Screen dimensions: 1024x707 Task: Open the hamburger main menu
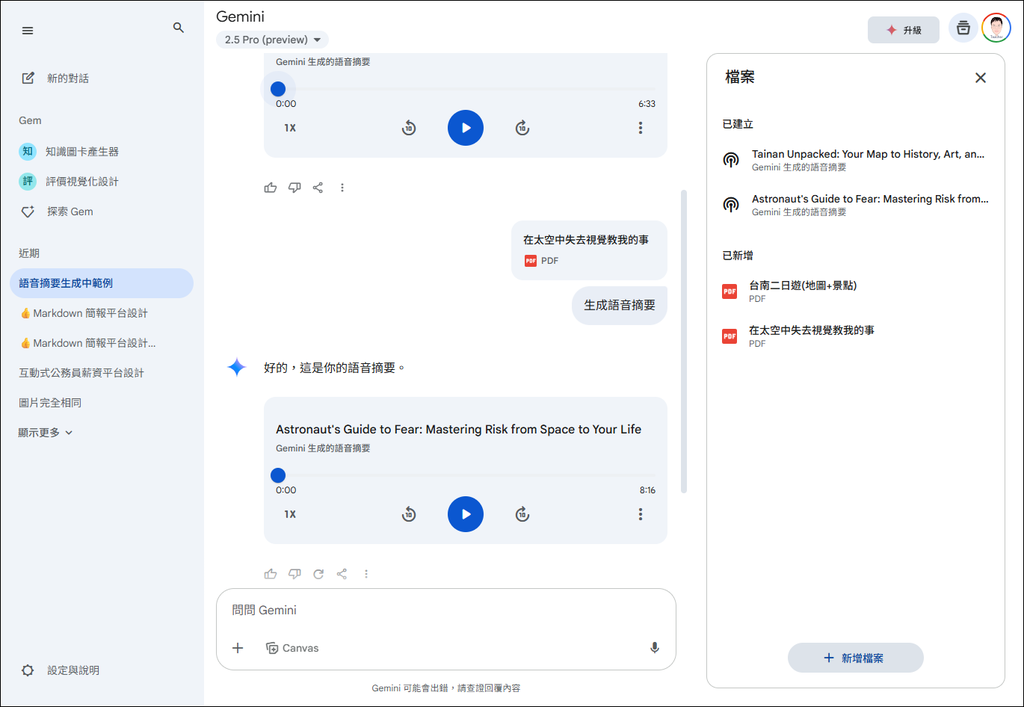coord(27,31)
